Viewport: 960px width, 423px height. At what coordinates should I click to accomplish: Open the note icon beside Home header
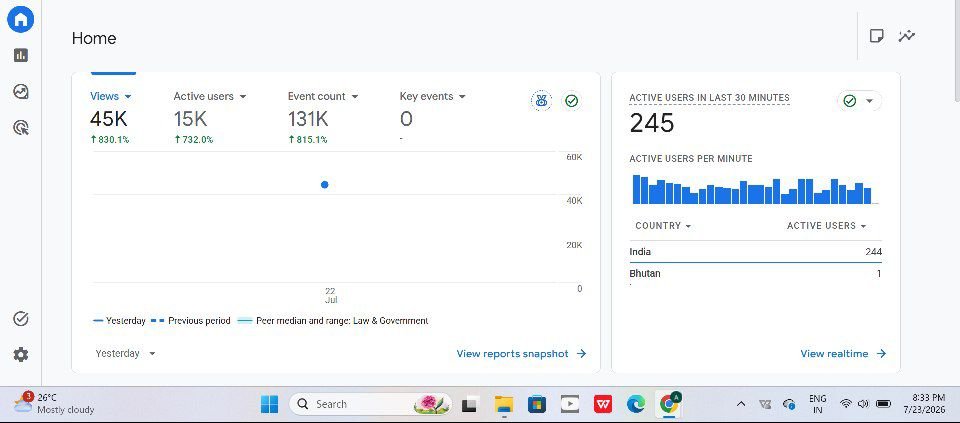[877, 36]
